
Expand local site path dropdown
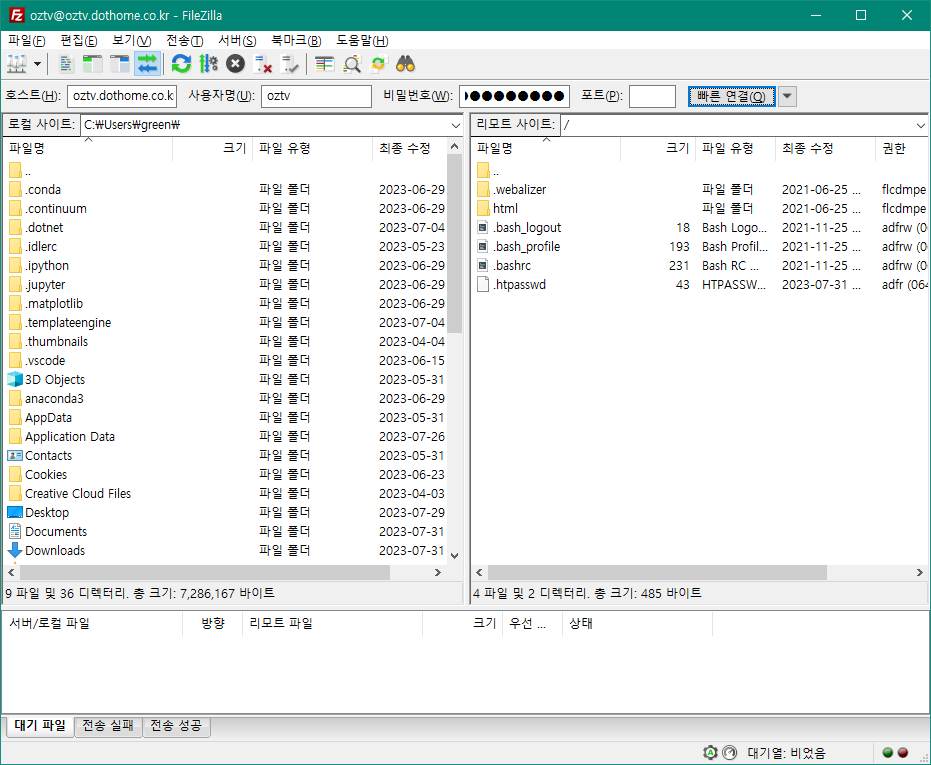pos(455,125)
